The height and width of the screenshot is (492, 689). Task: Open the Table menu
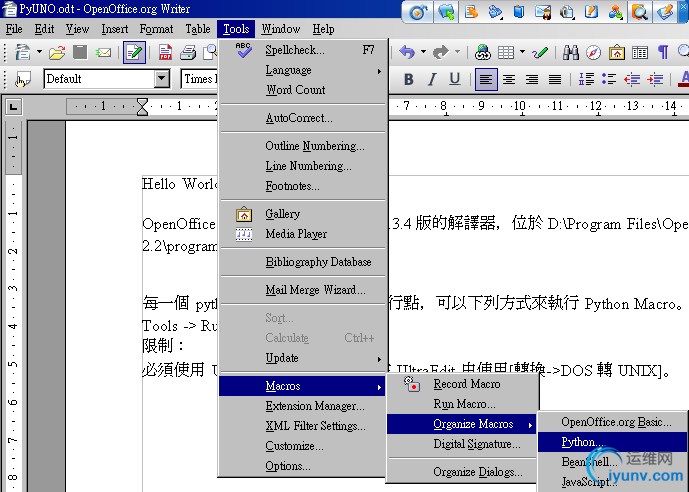(198, 29)
